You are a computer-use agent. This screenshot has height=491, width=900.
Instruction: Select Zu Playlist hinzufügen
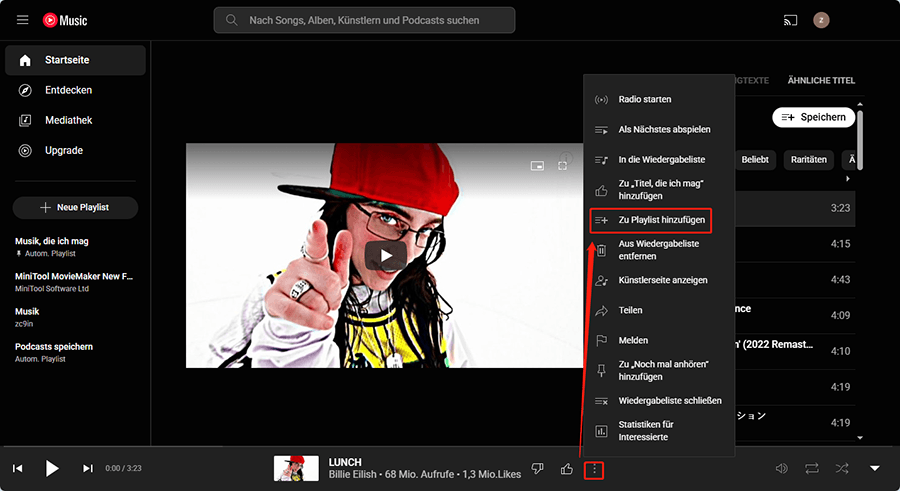click(651, 220)
